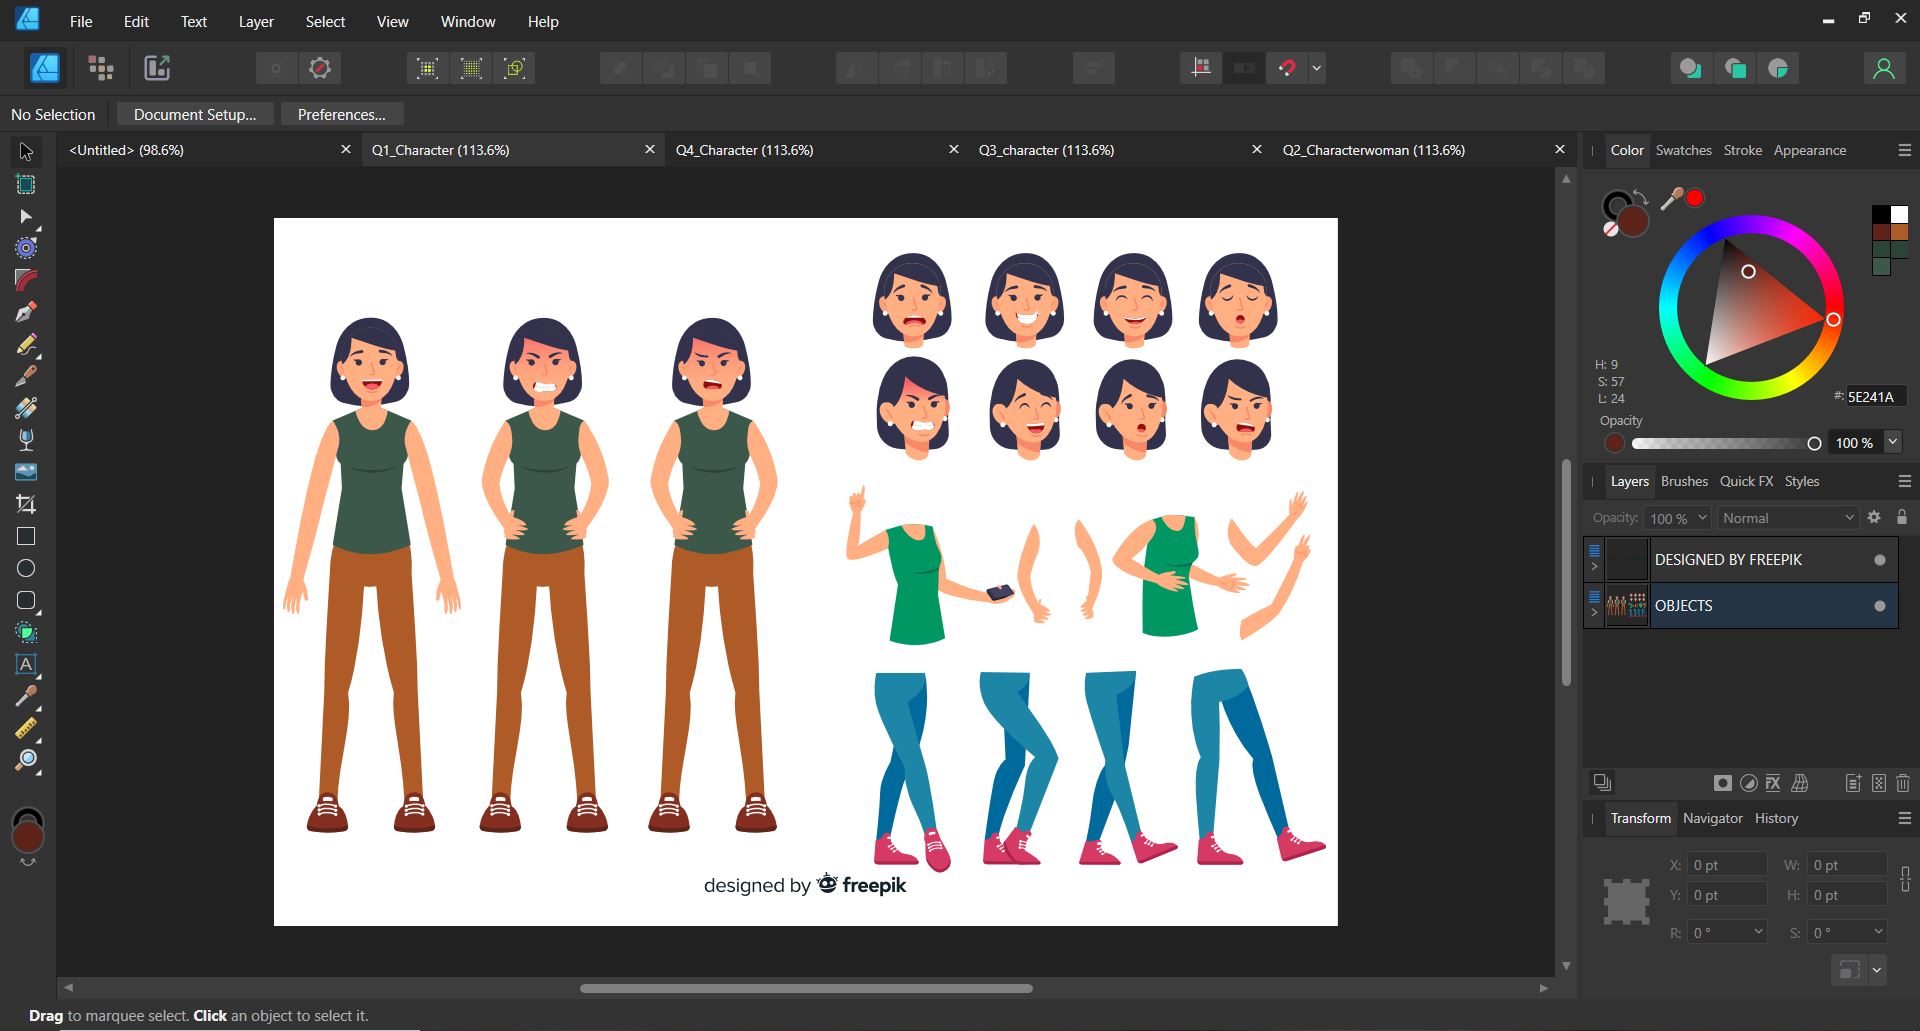Select the Pen tool

(27, 312)
